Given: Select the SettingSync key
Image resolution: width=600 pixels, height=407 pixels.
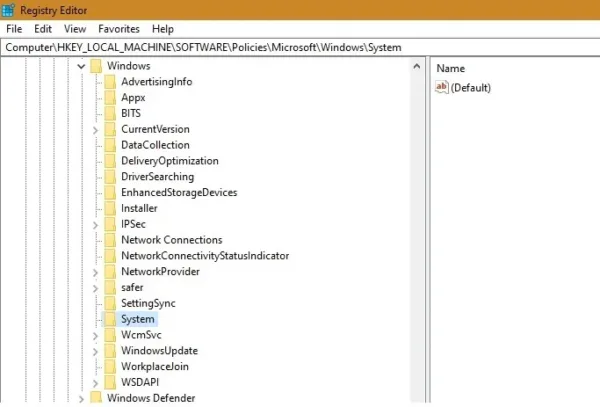Looking at the screenshot, I should point(148,303).
